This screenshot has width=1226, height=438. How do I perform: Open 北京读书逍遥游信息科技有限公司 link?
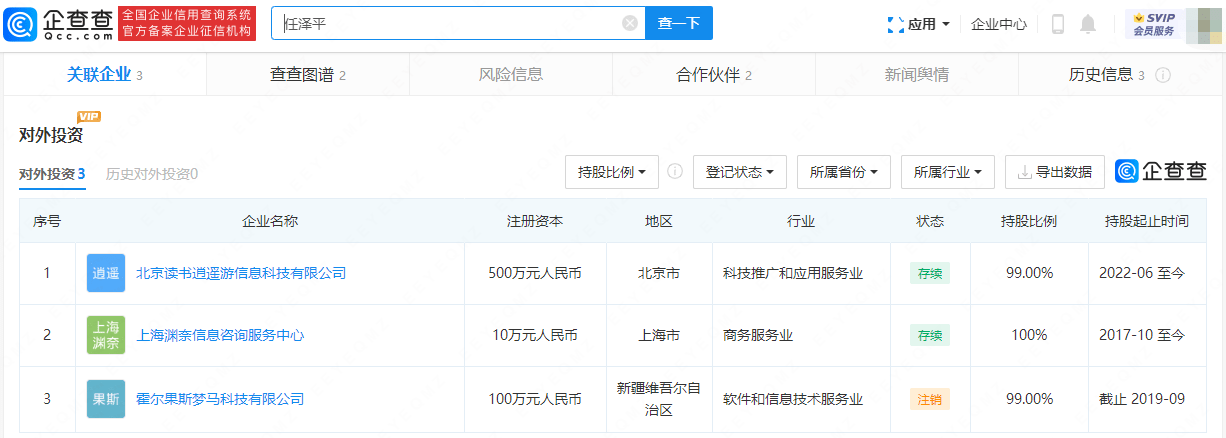(241, 273)
